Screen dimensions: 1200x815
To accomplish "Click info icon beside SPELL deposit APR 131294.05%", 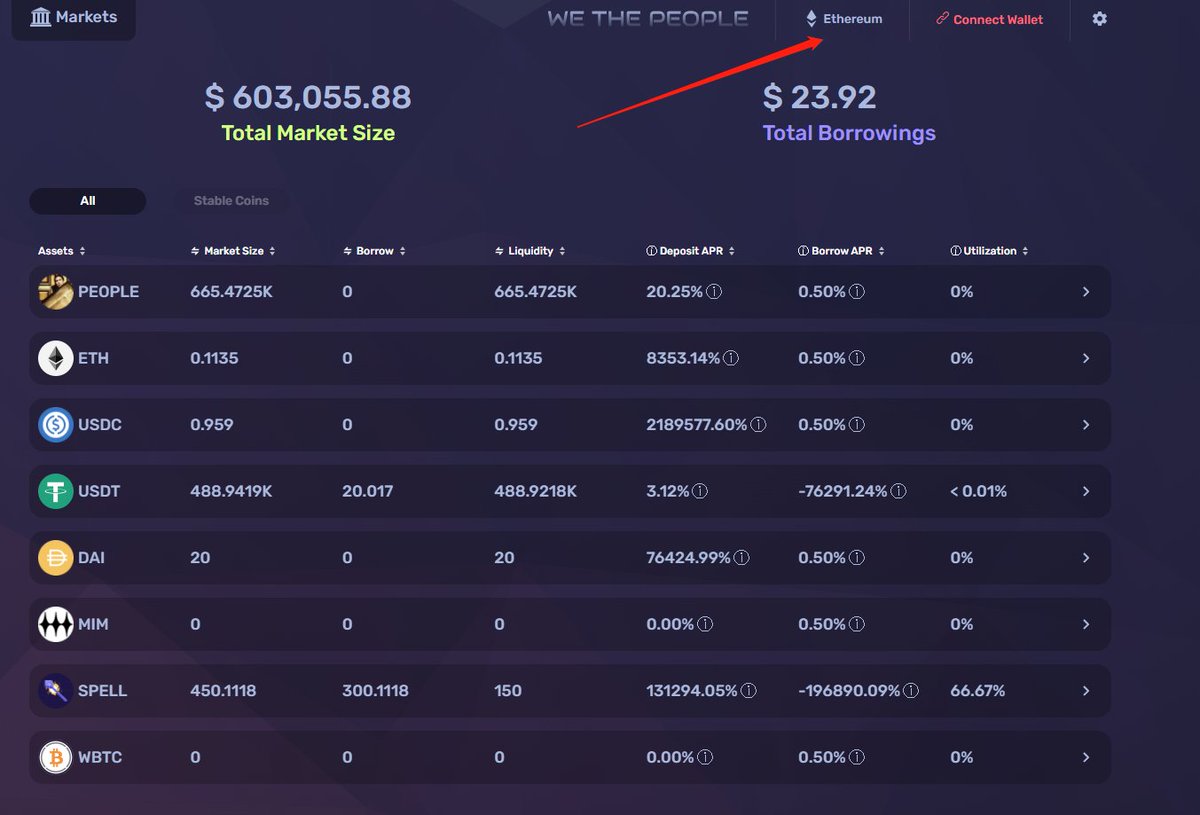I will coord(748,691).
